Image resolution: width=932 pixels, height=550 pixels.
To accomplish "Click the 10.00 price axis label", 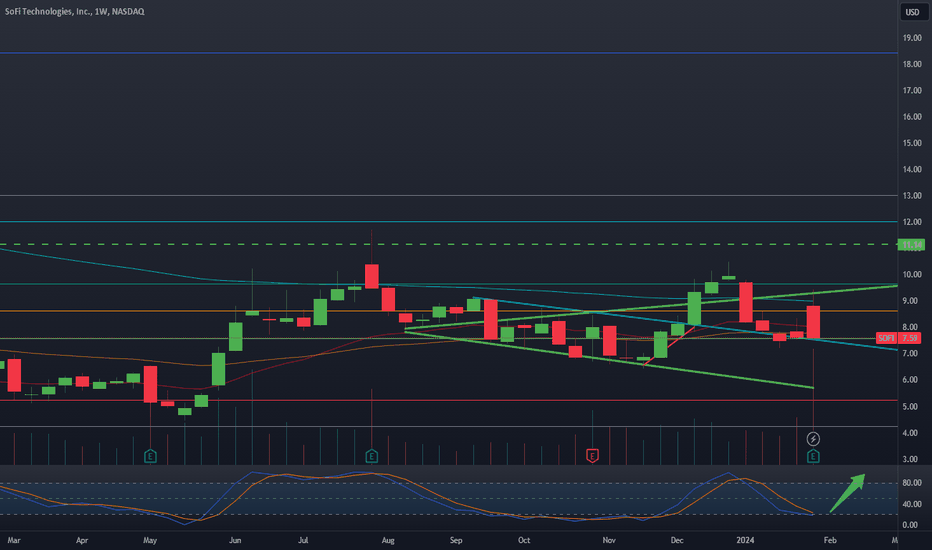I will pos(912,274).
